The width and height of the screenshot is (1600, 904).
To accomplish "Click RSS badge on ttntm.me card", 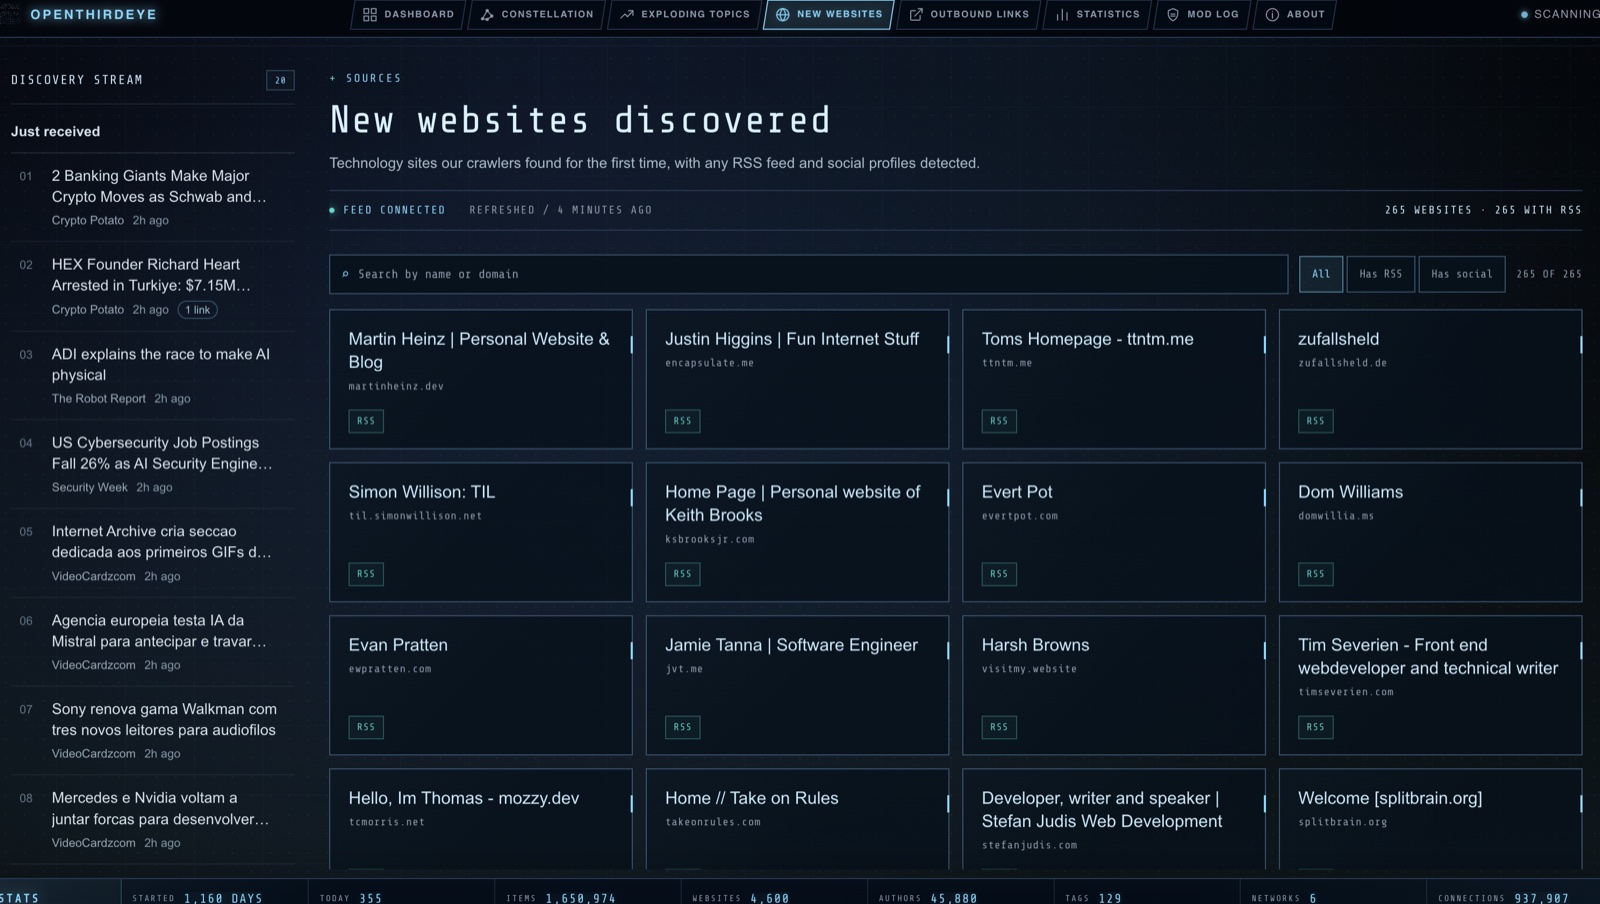I will pyautogui.click(x=999, y=421).
